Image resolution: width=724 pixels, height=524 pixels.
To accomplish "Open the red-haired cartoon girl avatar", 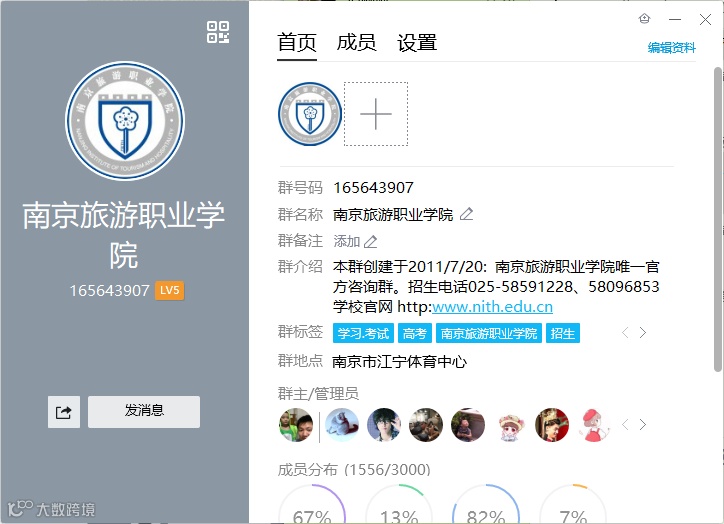I will pyautogui.click(x=594, y=425).
